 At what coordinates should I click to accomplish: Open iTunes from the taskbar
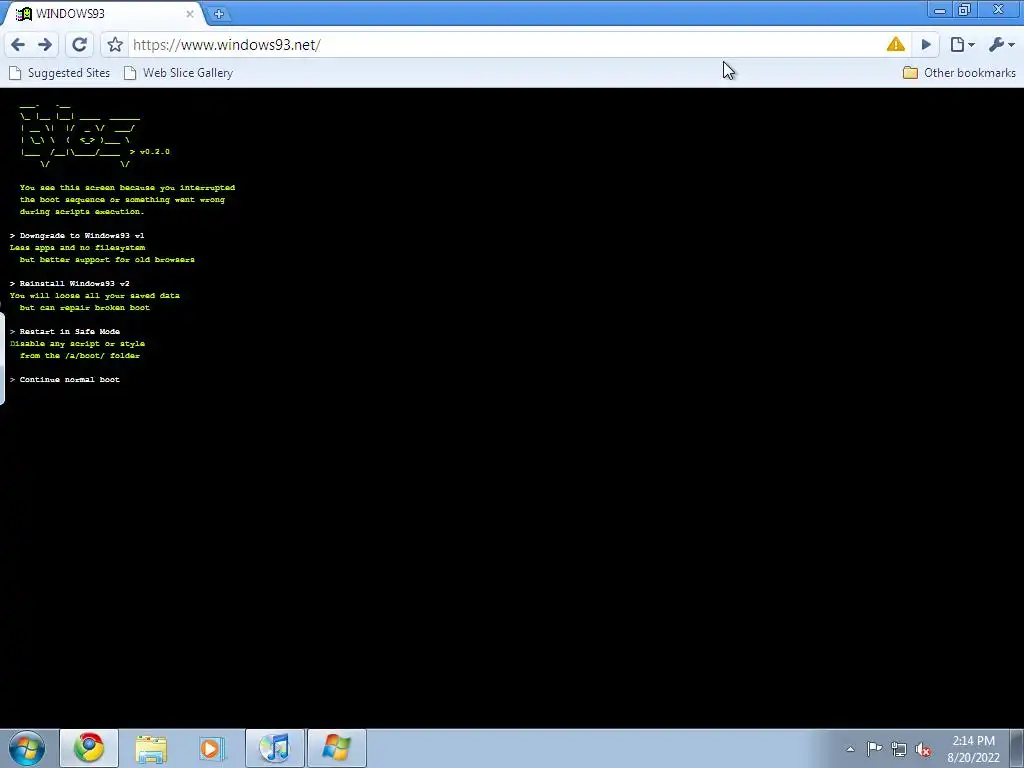274,748
